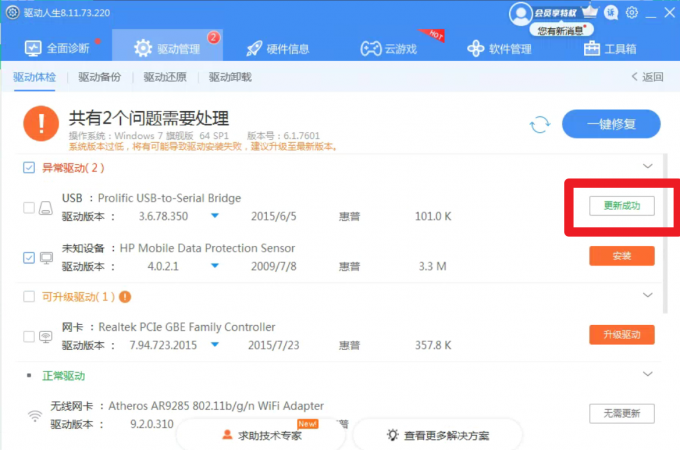Go back with 返回 link
This screenshot has height=450, width=680.
point(647,77)
